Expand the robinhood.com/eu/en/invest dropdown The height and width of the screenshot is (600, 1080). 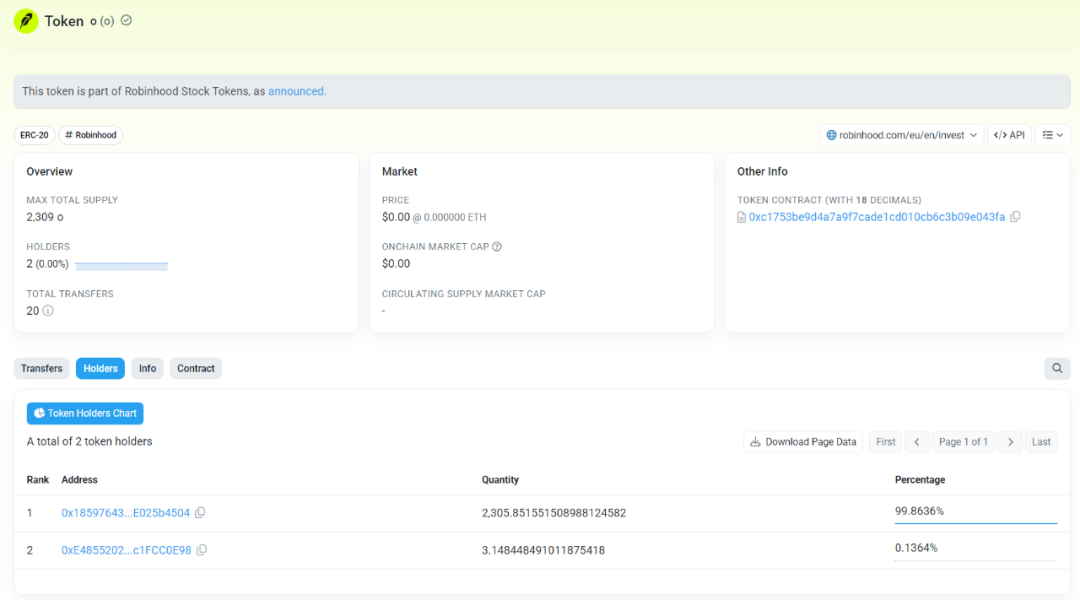pyautogui.click(x=901, y=135)
